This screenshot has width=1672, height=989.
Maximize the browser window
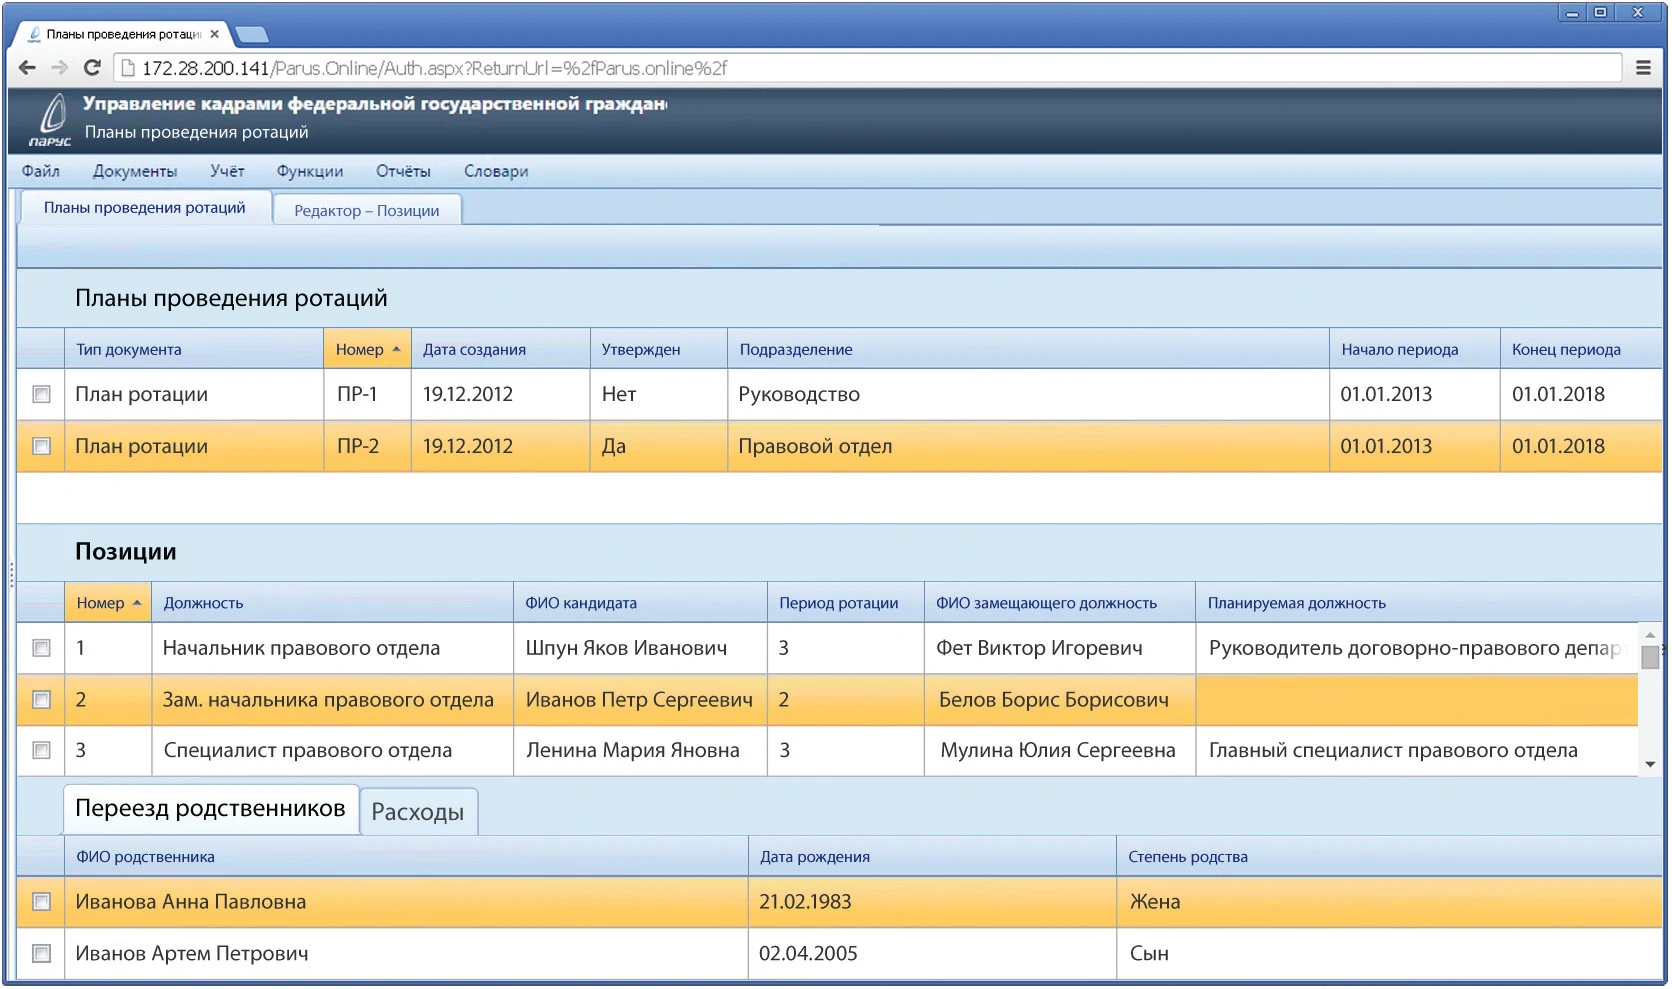coord(1600,13)
